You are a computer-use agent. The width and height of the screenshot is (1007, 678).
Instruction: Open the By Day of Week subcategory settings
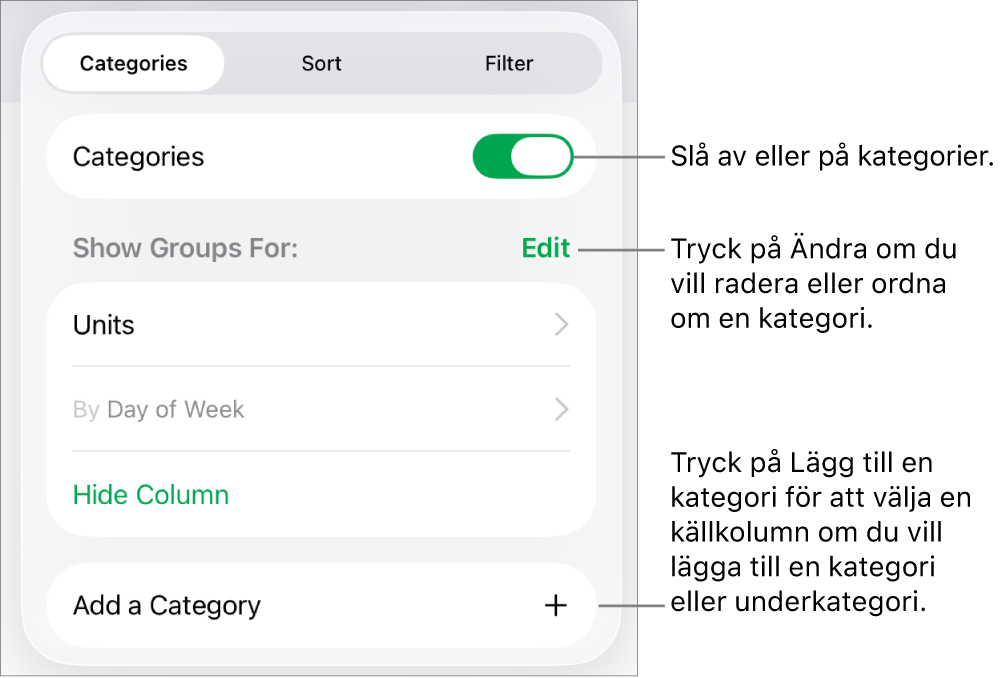[x=560, y=409]
